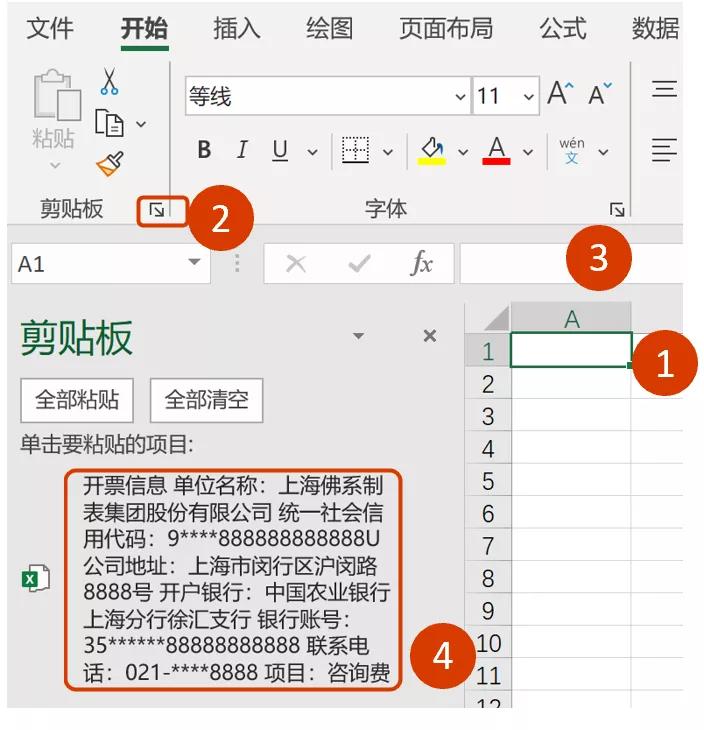Click the select-all corner triangle
This screenshot has width=704, height=730.
coord(497,318)
